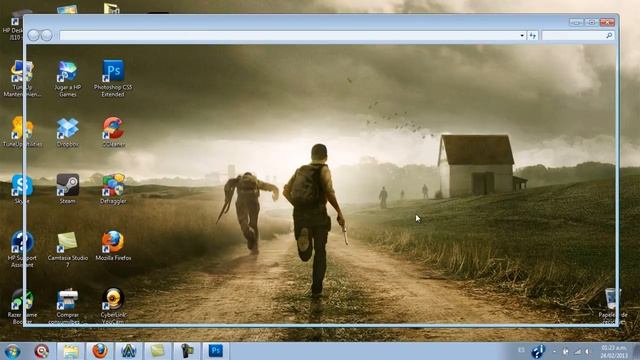Click the Show desktop strip at taskbar end
This screenshot has width=640, height=360.
[x=636, y=351]
